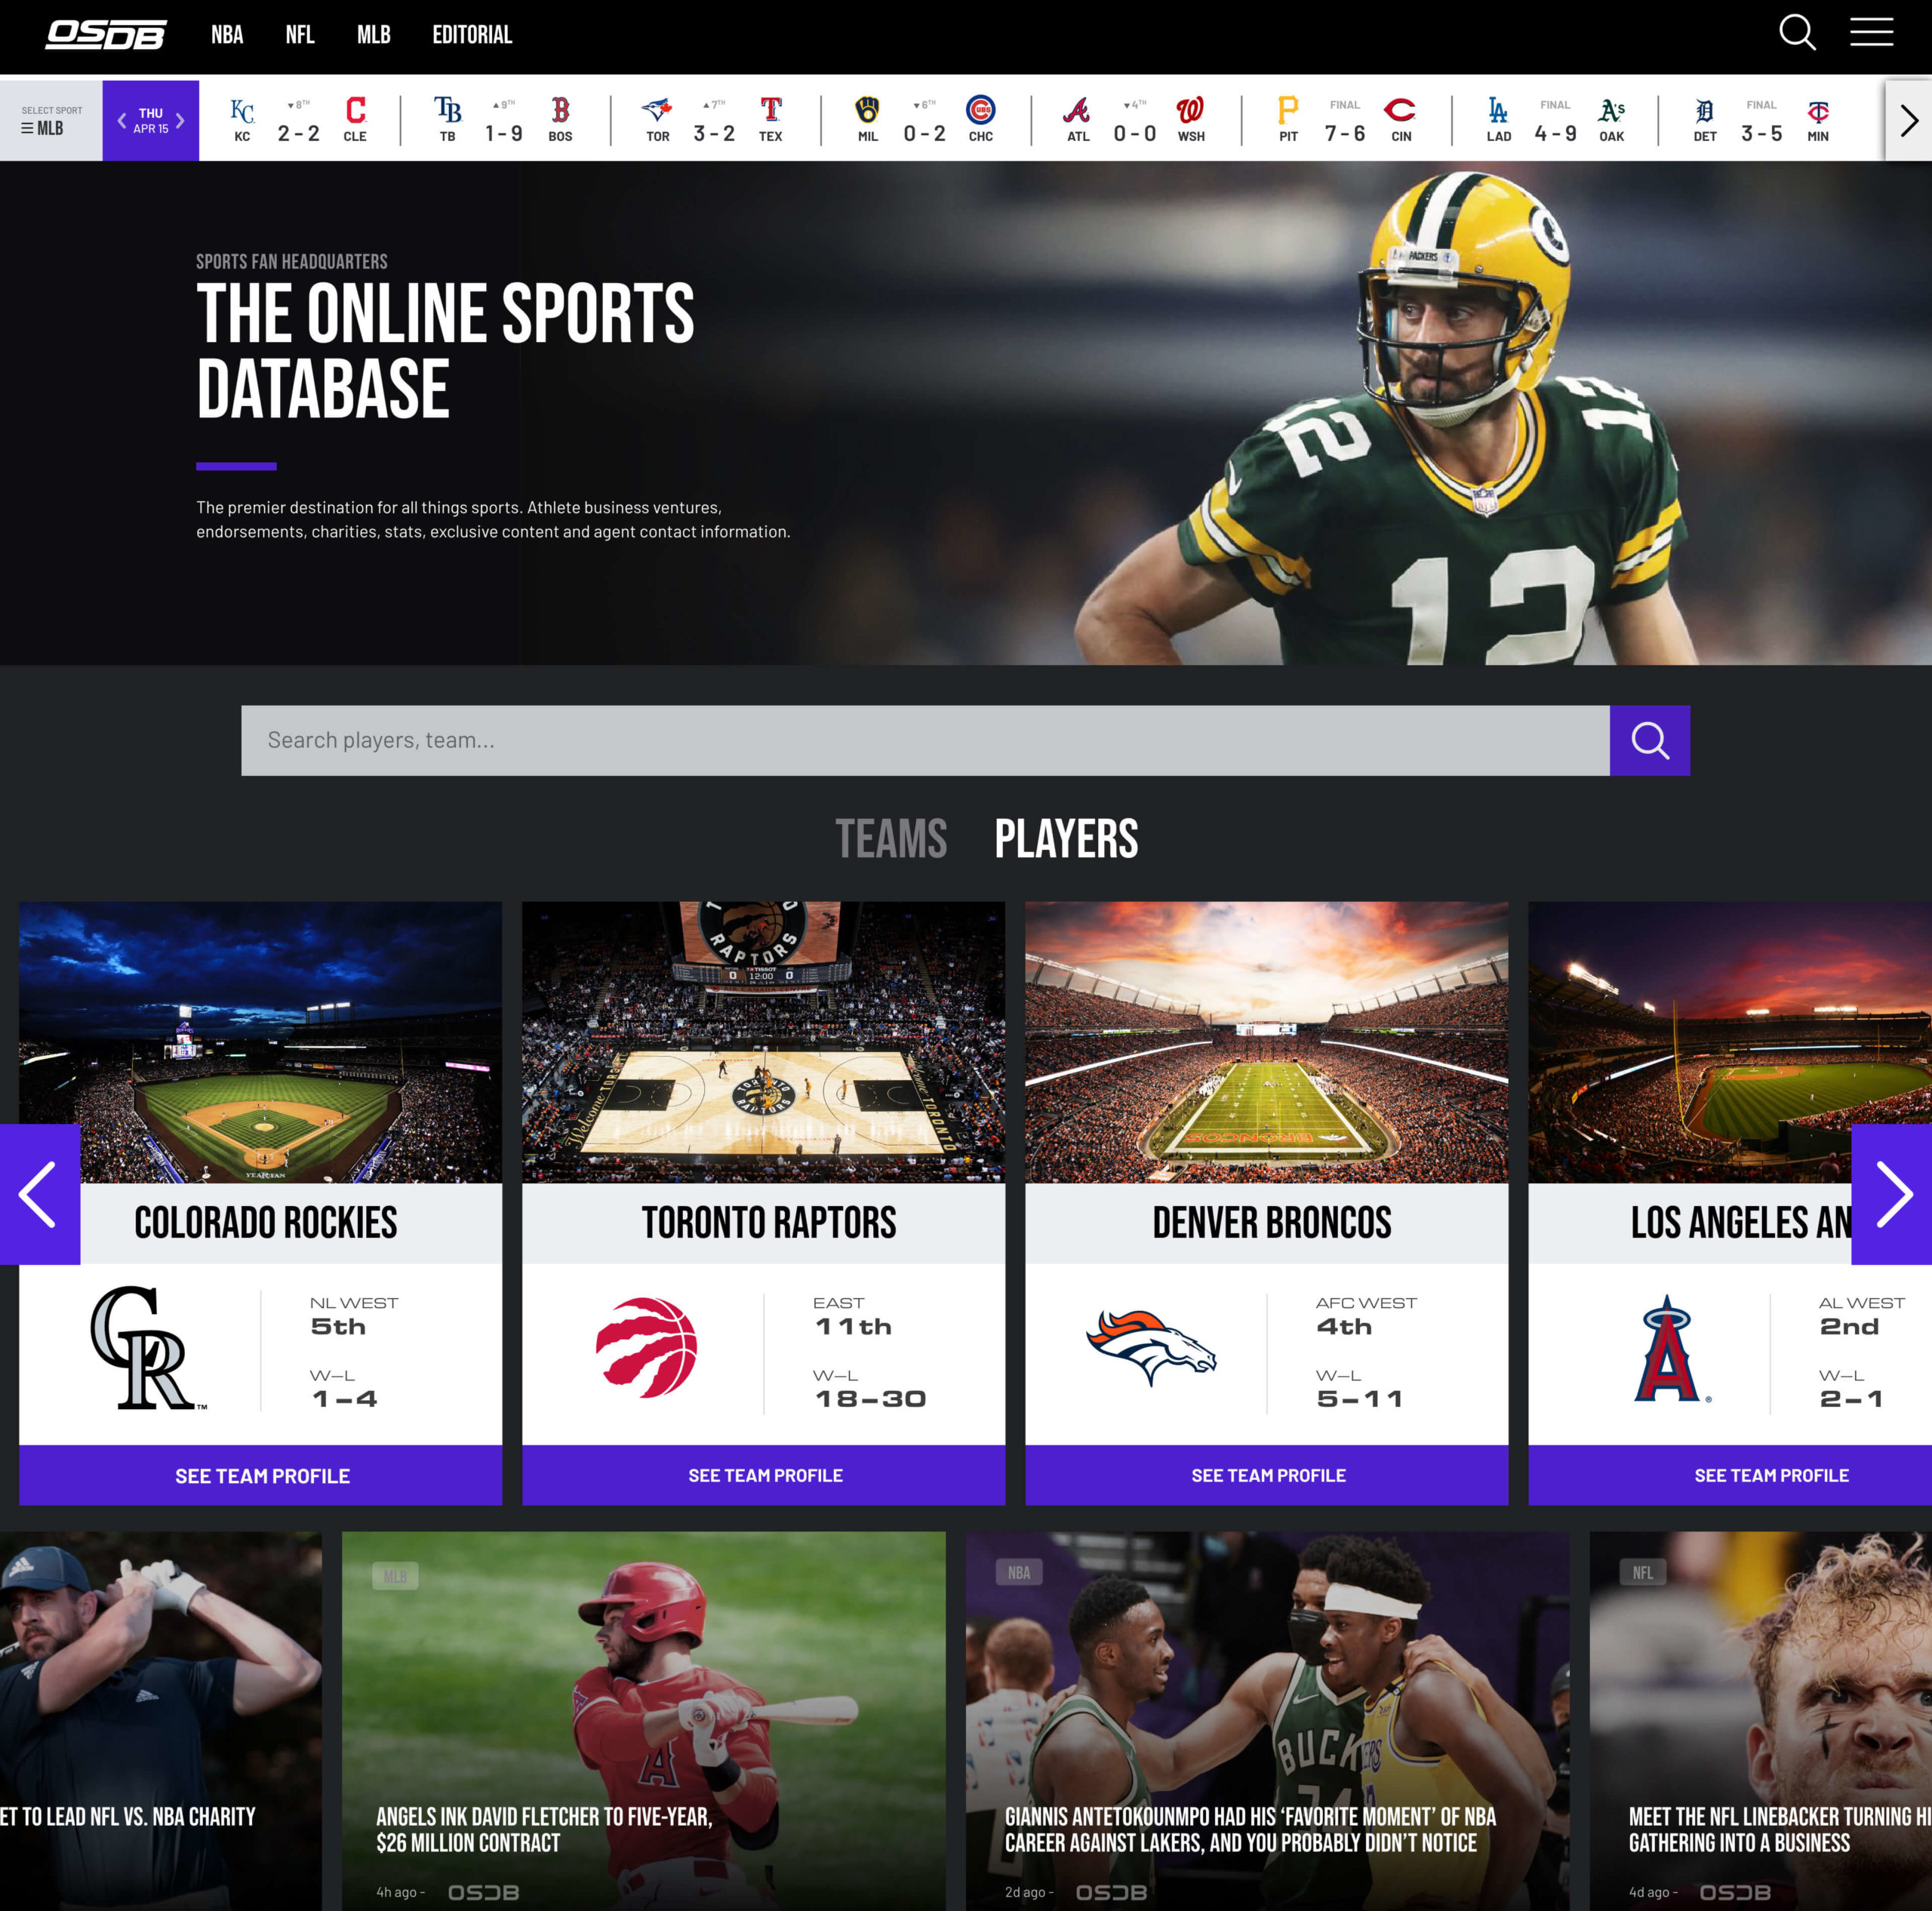1932x1911 pixels.
Task: See team profile for Toronto Raptors
Action: tap(764, 1475)
